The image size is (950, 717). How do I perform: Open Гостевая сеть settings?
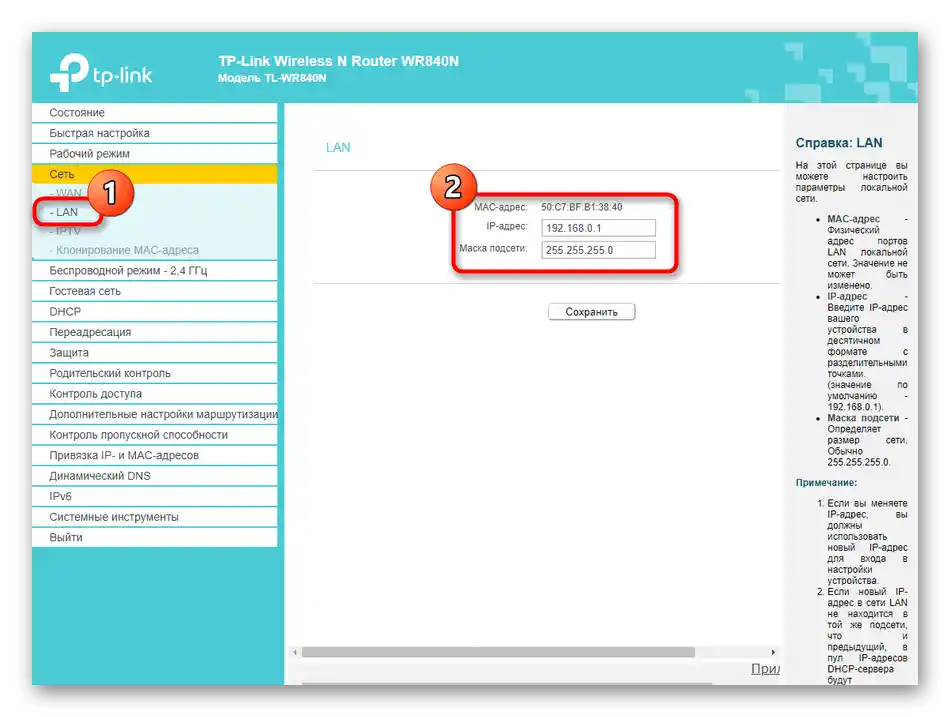[x=155, y=292]
